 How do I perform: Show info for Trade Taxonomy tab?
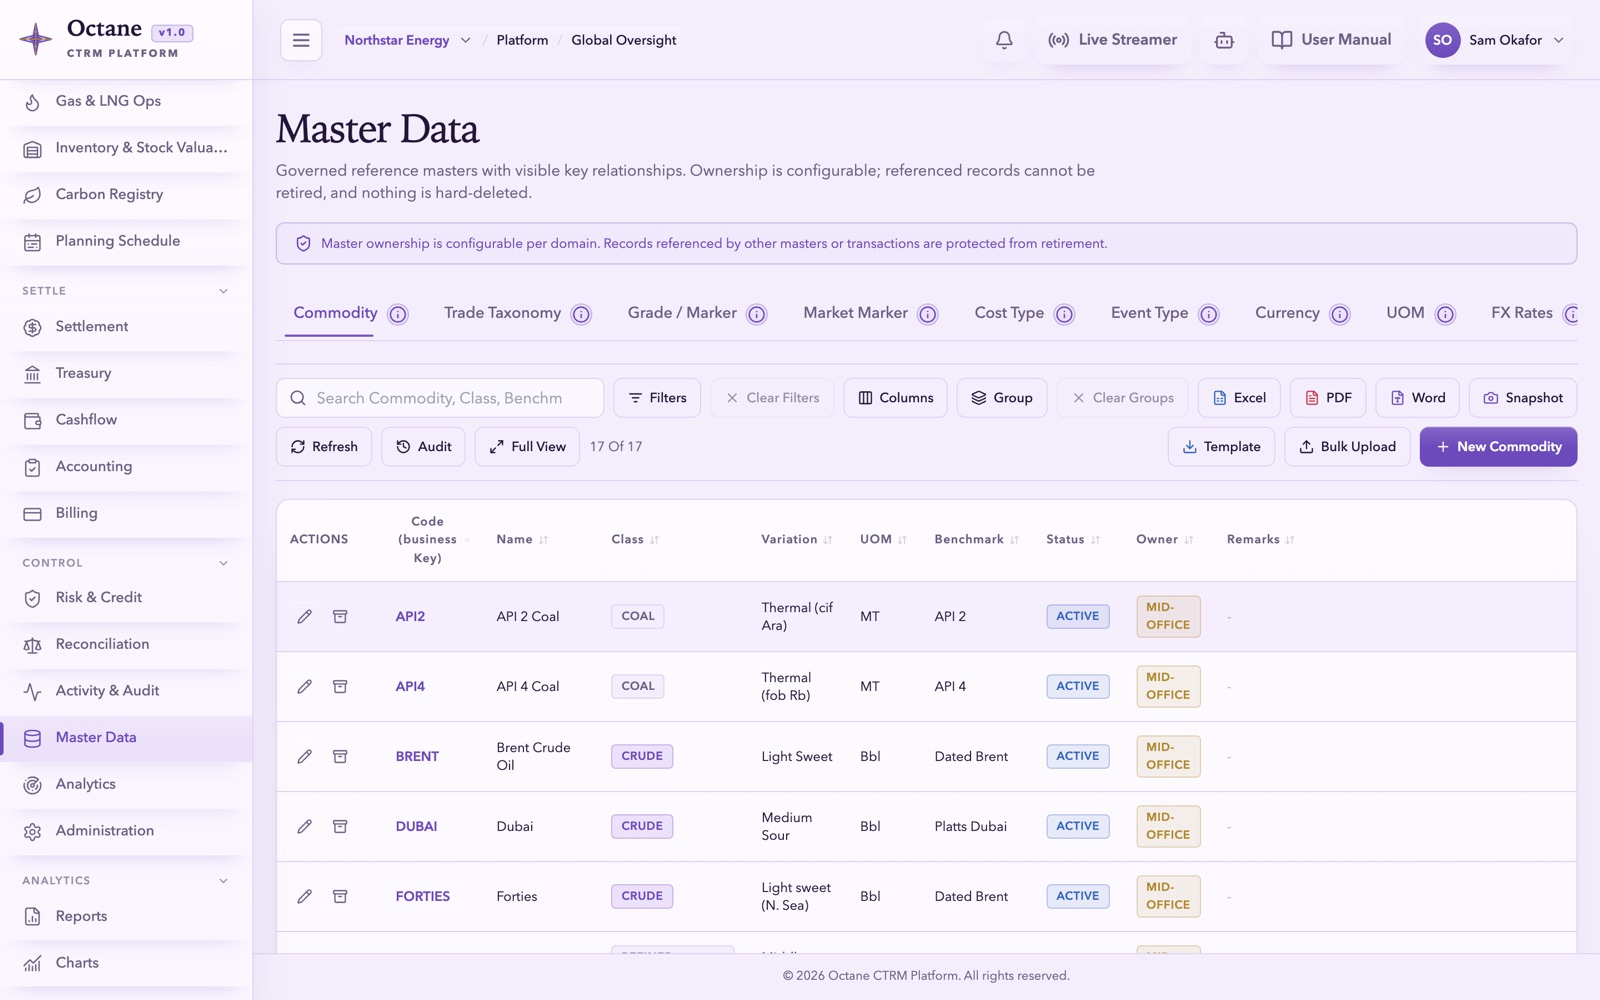pyautogui.click(x=581, y=314)
